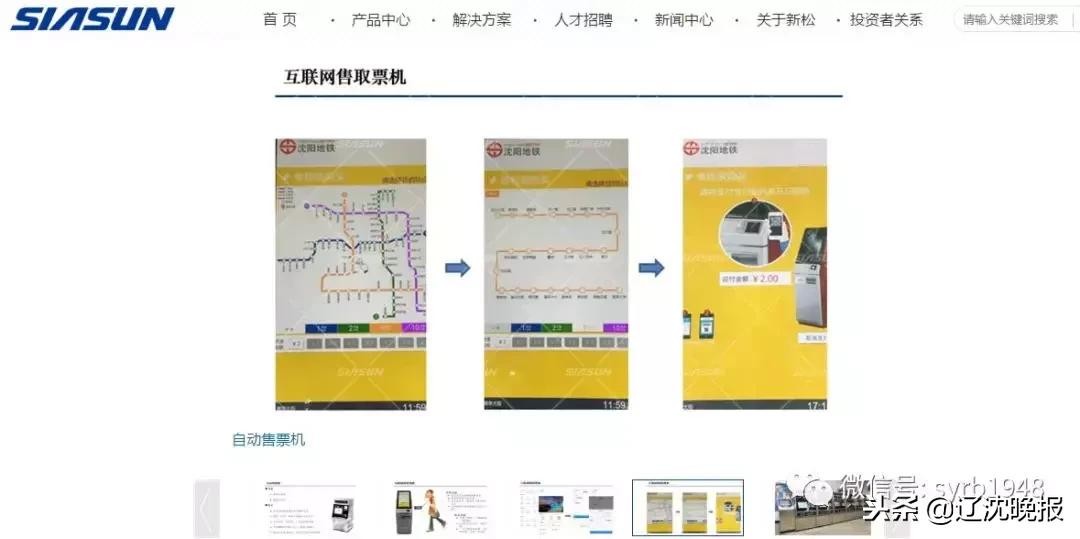Click the SIASUN logo
Screen dimensions: 1080x539
[x=92, y=19]
